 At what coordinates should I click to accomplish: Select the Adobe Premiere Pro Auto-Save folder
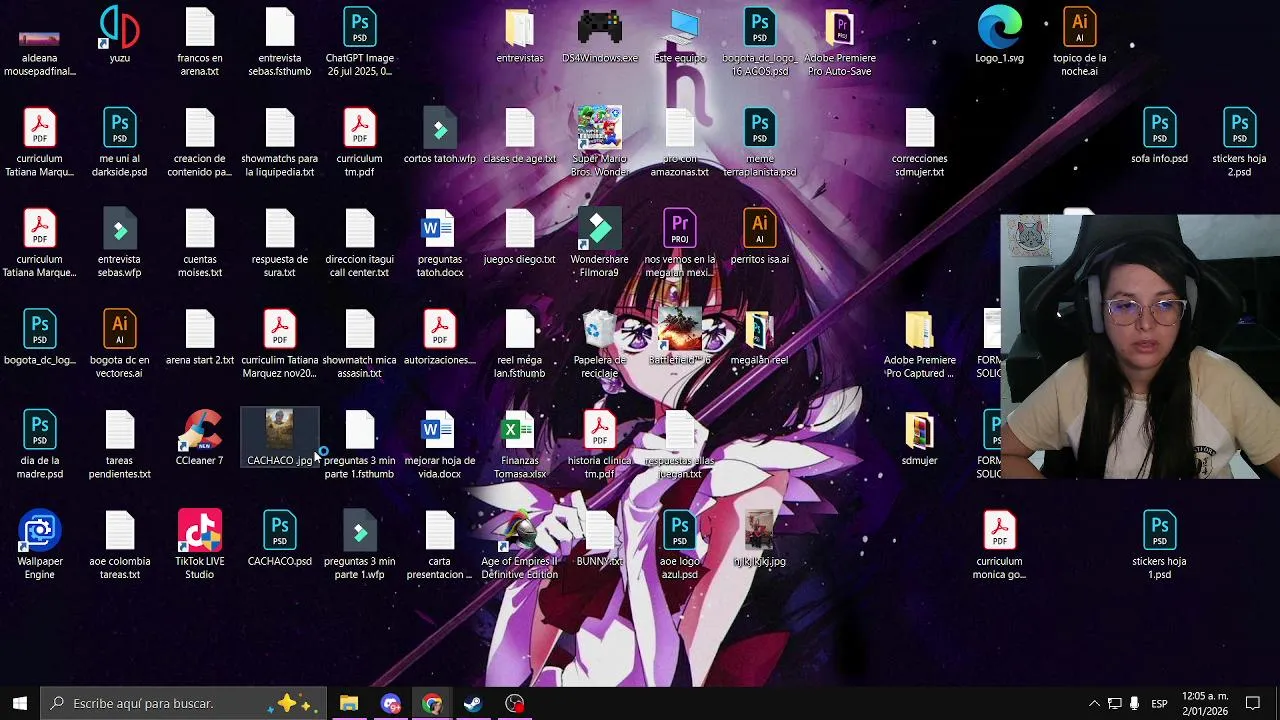click(x=839, y=41)
